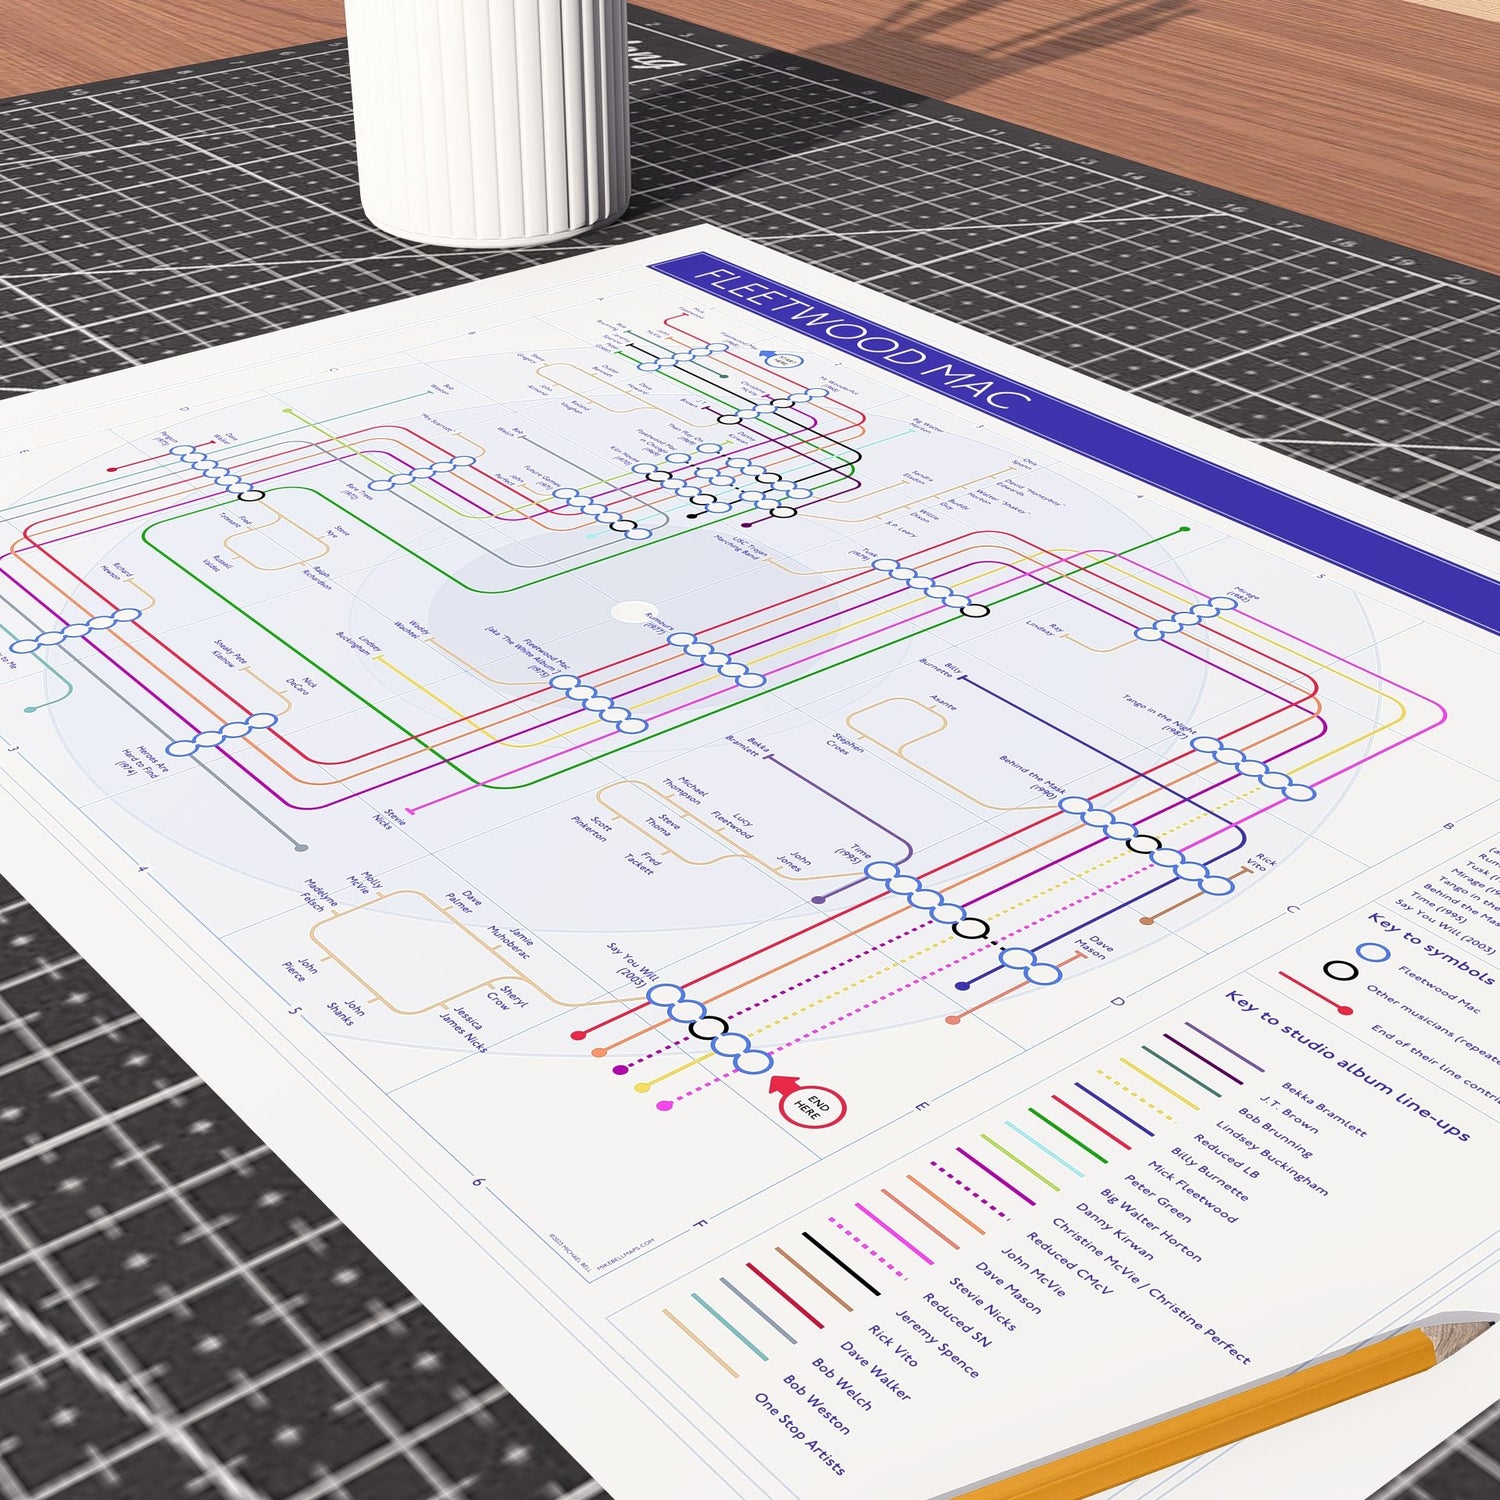The height and width of the screenshot is (1500, 1500).
Task: Click the 'Michael Thompson' musician label
Action: click(x=684, y=791)
